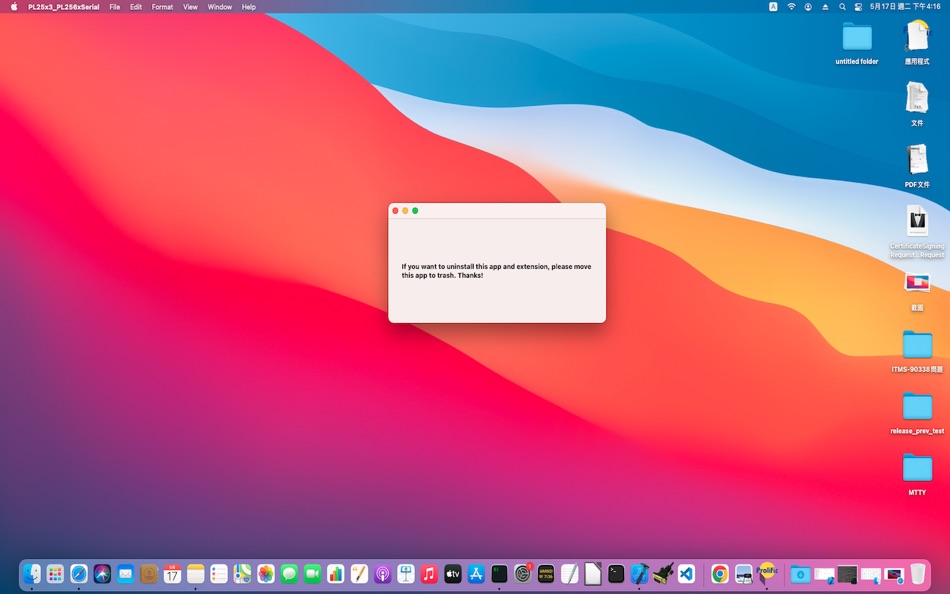
Task: Select the 'ITMS-90338 問題' desktop folder
Action: coord(917,345)
